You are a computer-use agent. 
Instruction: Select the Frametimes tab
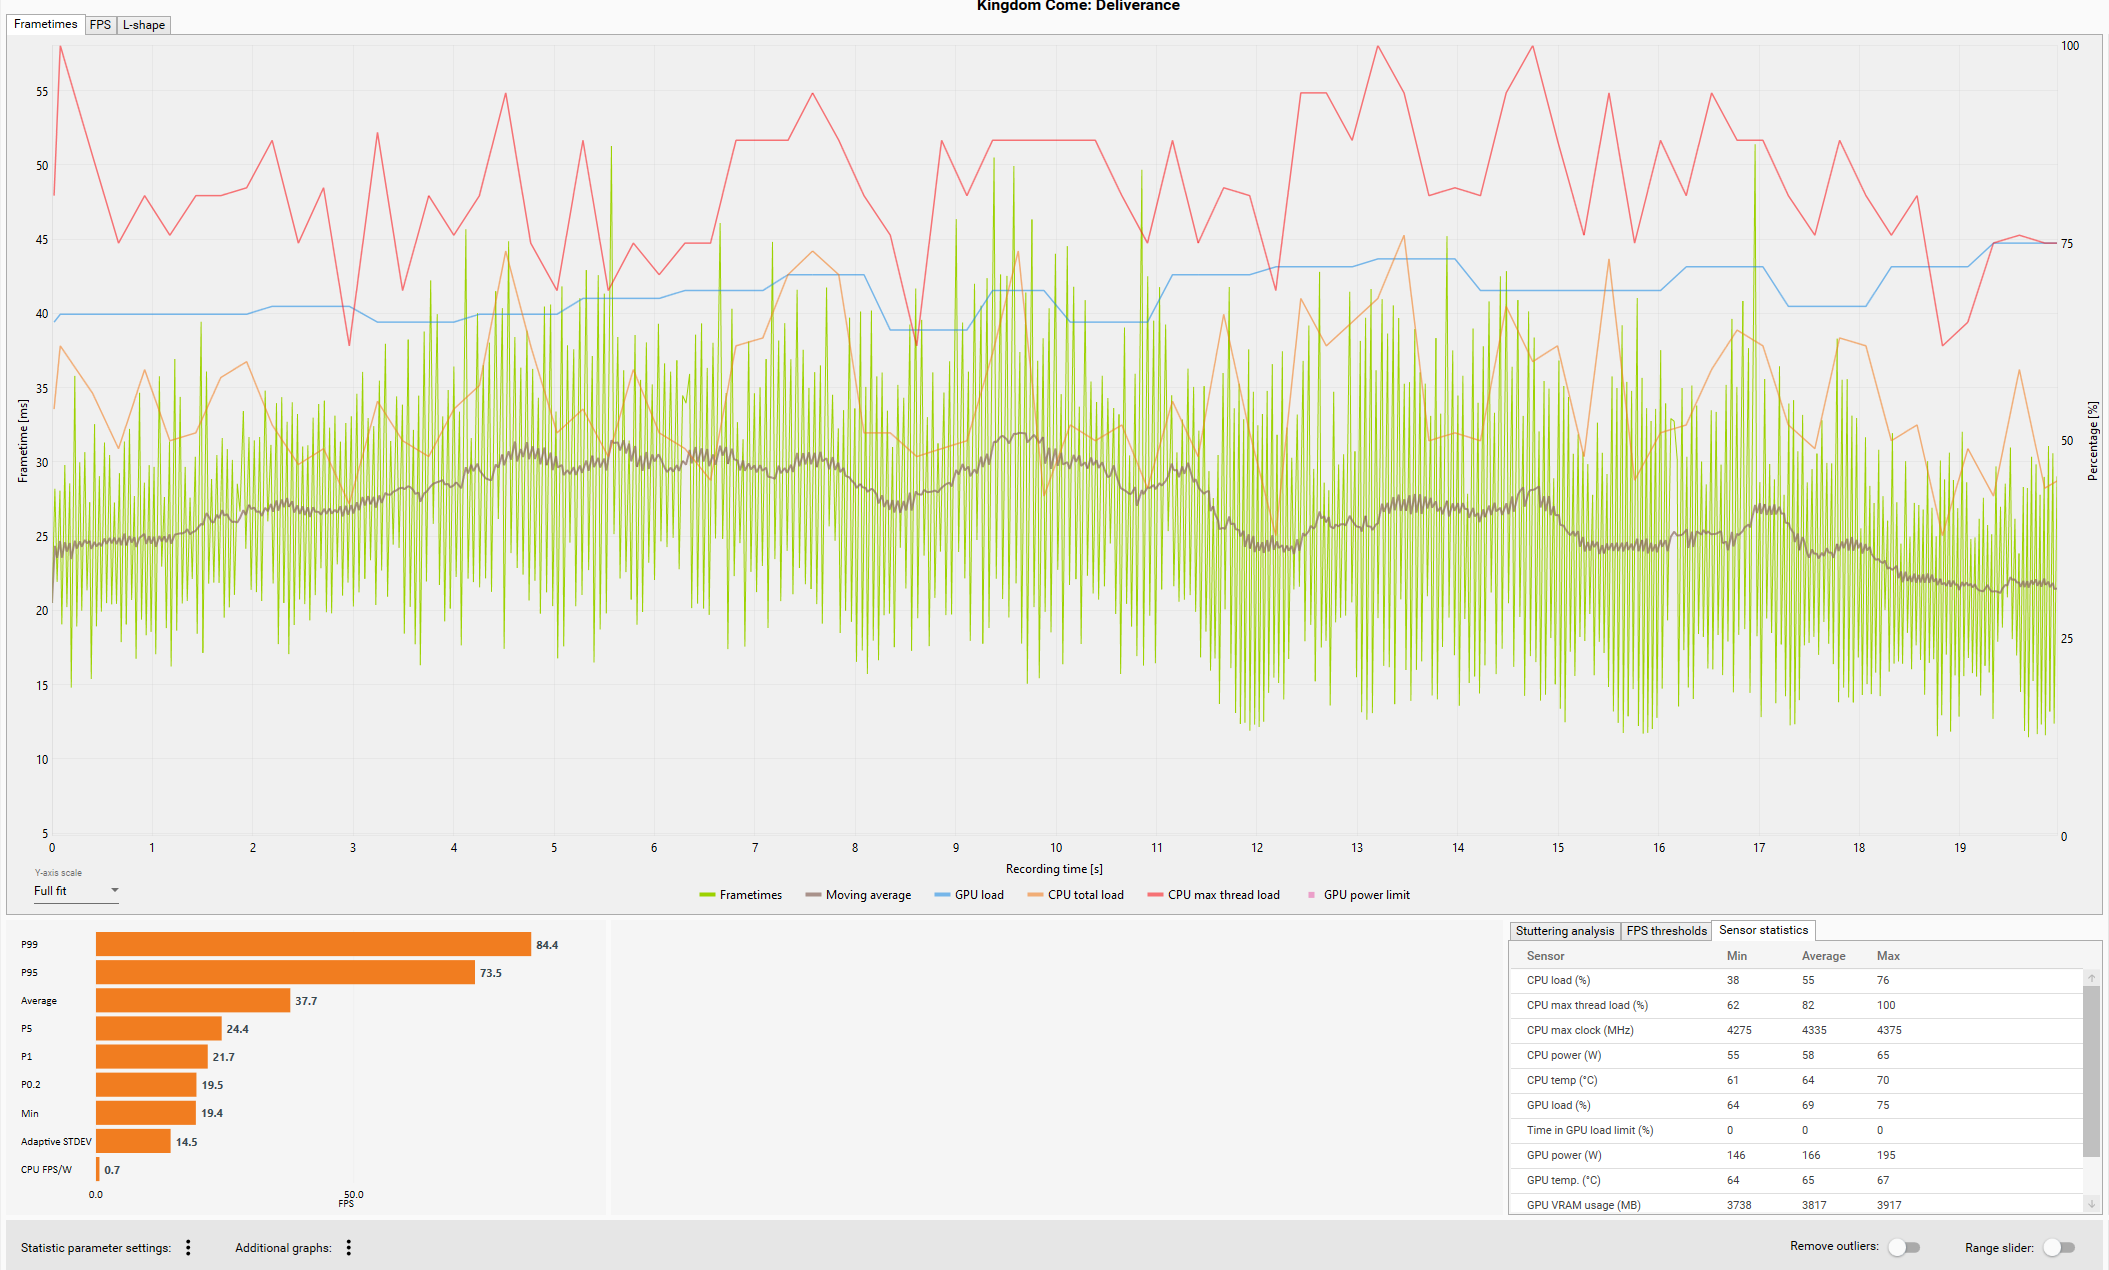45,24
